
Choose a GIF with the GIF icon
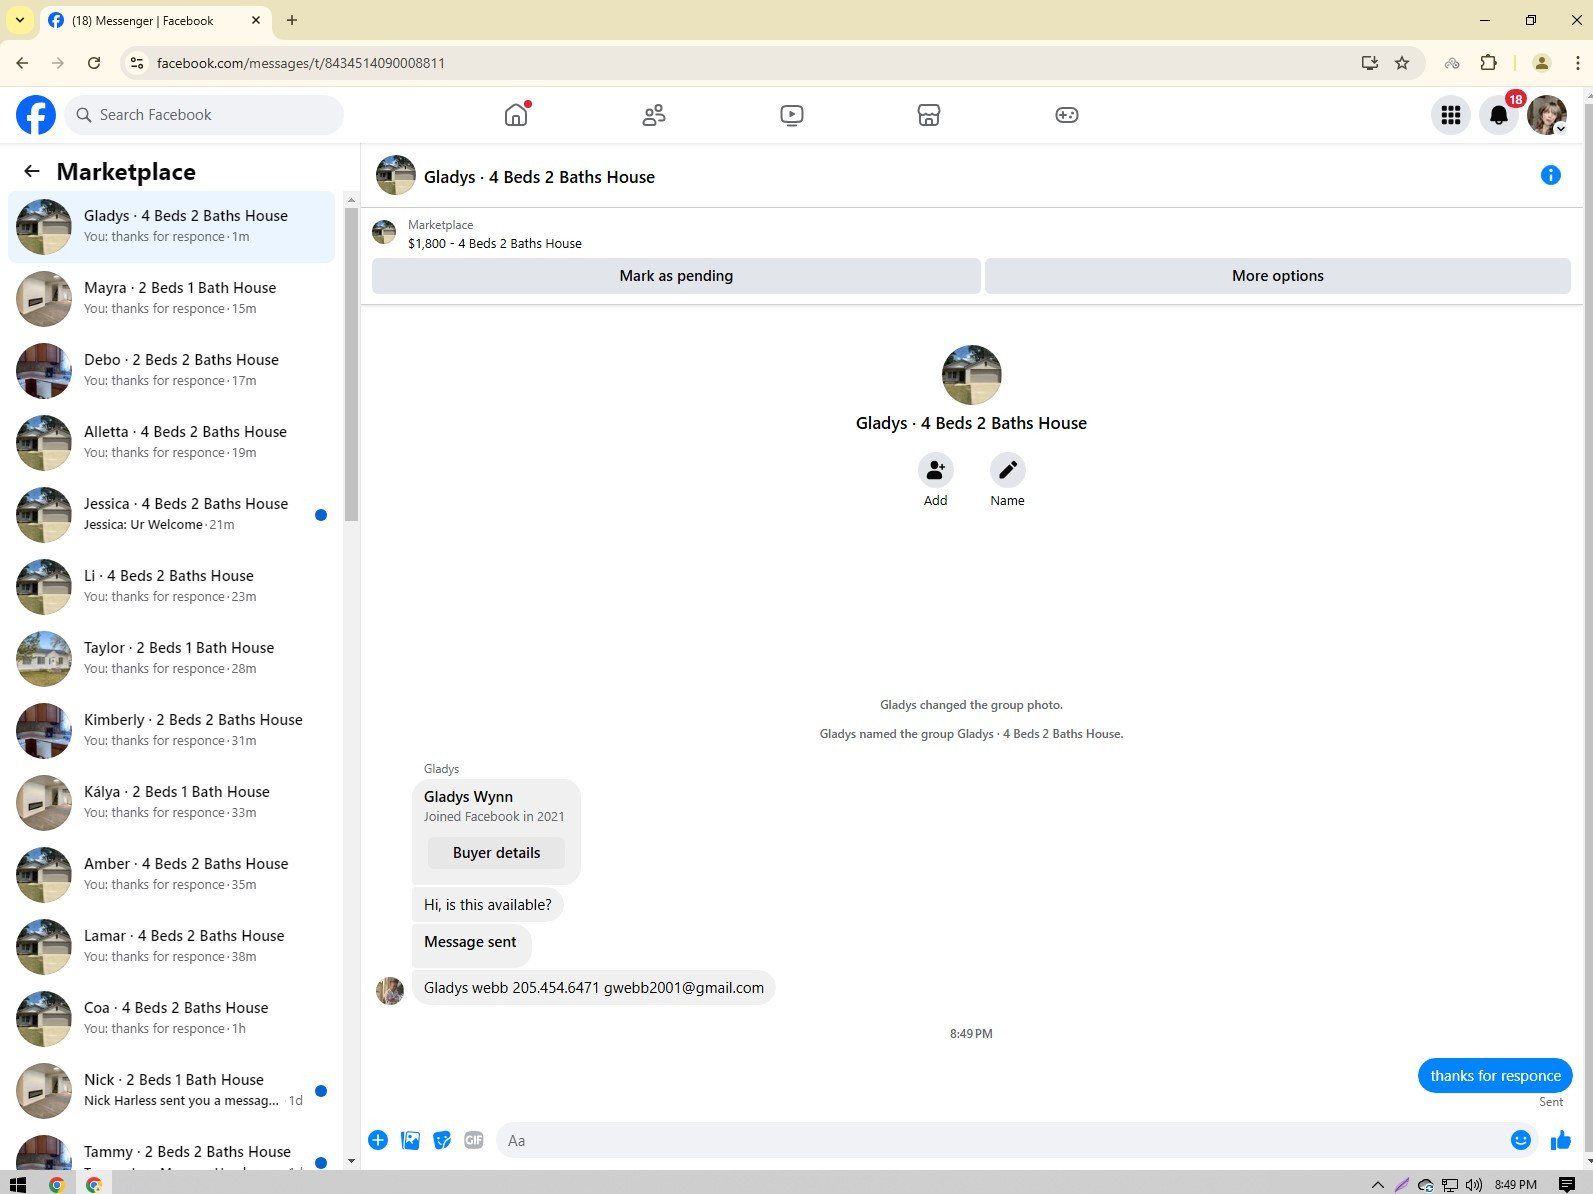pos(474,1140)
